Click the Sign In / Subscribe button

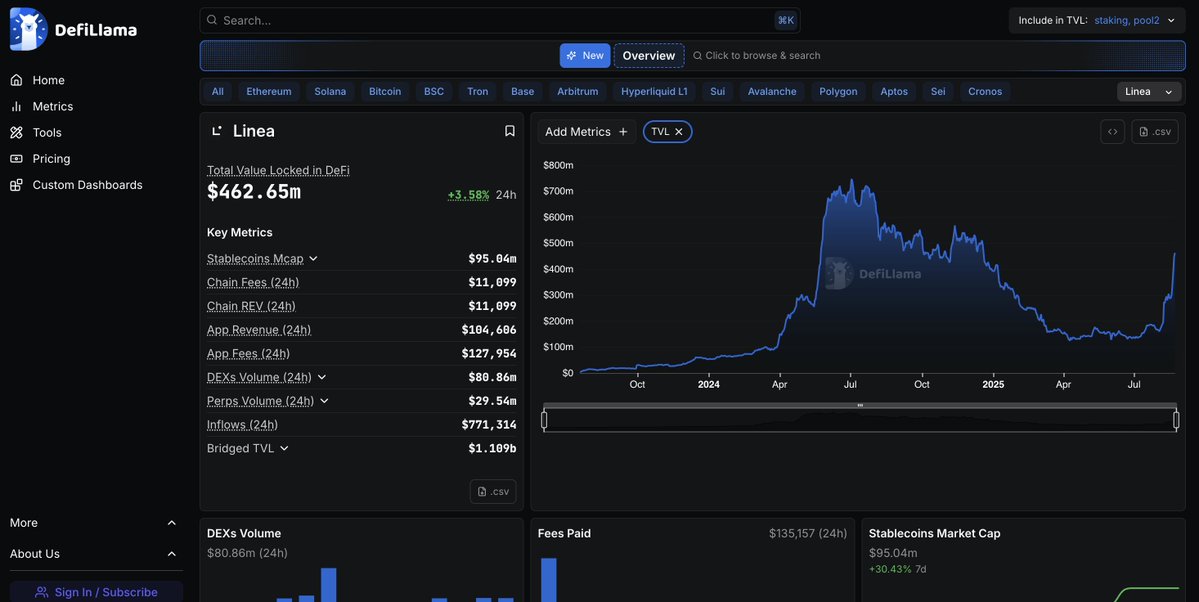(x=96, y=592)
